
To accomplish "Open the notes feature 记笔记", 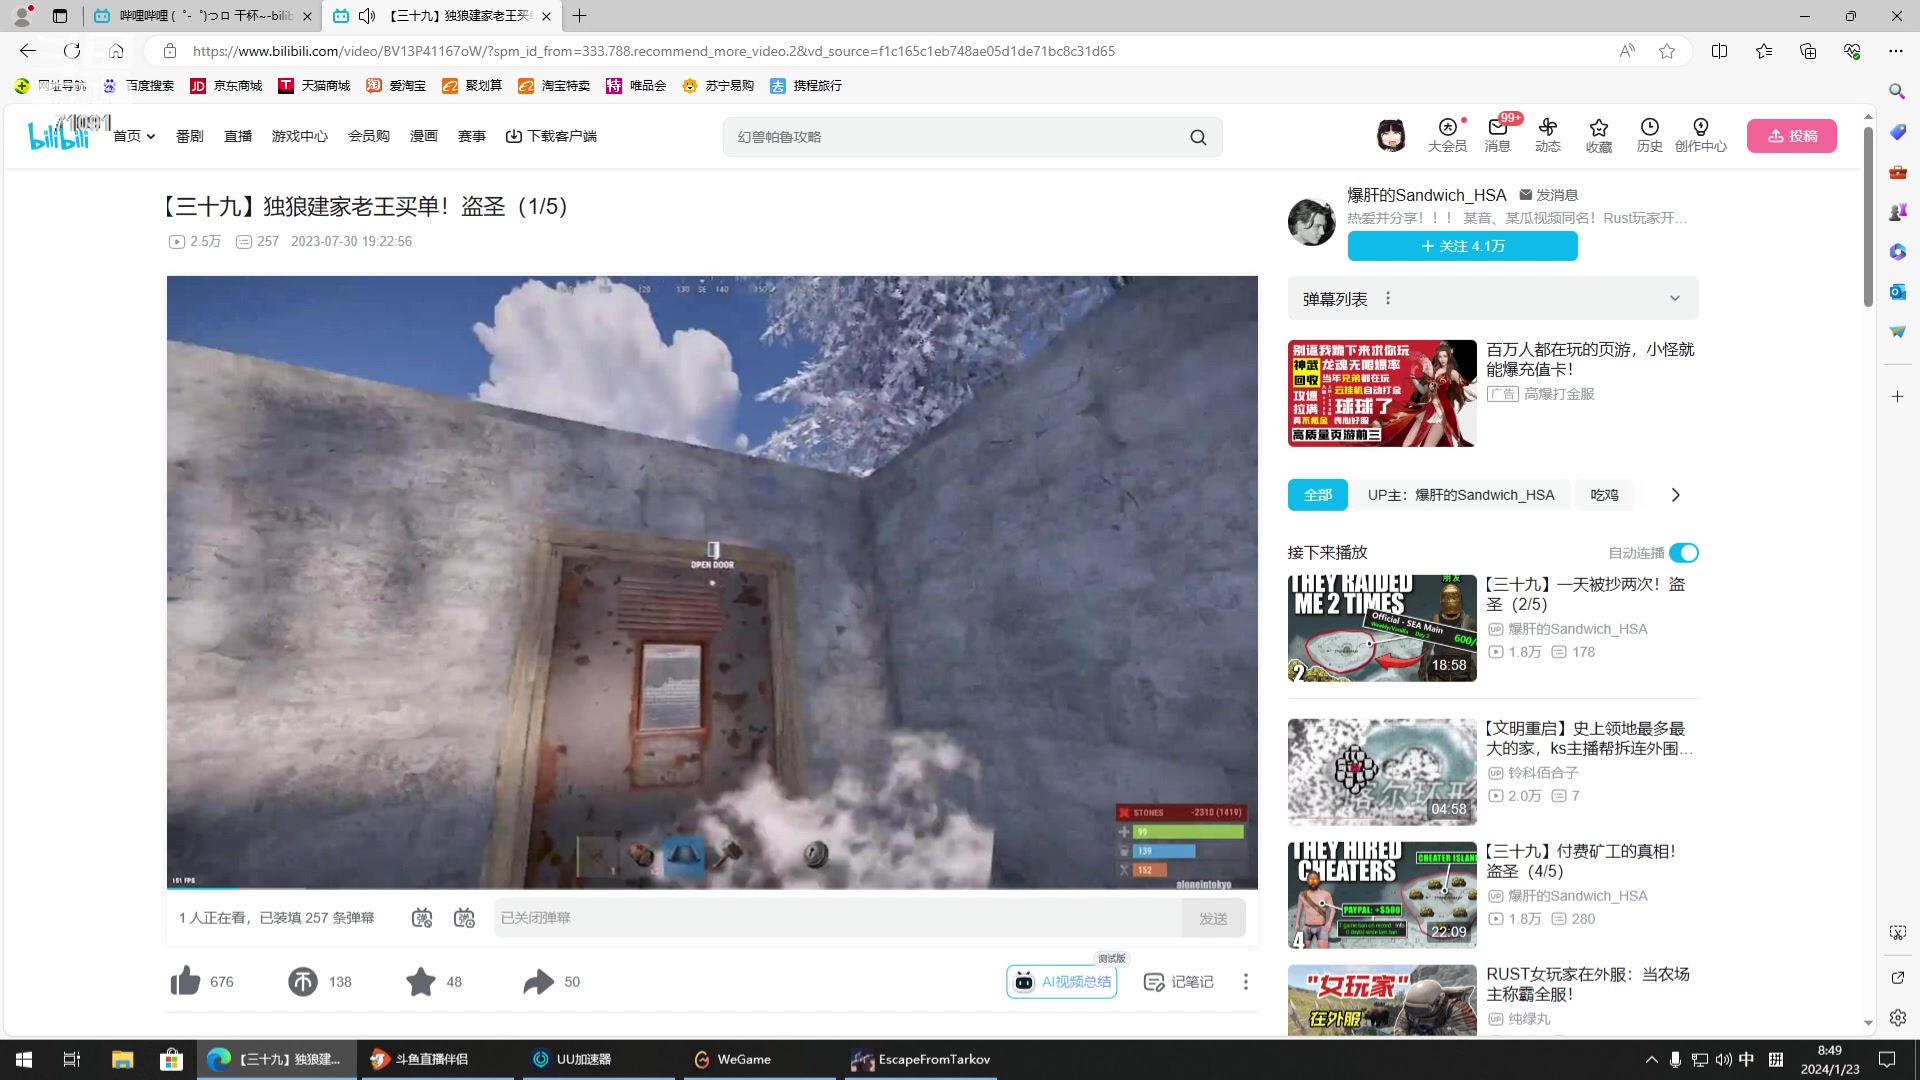I will point(1179,982).
